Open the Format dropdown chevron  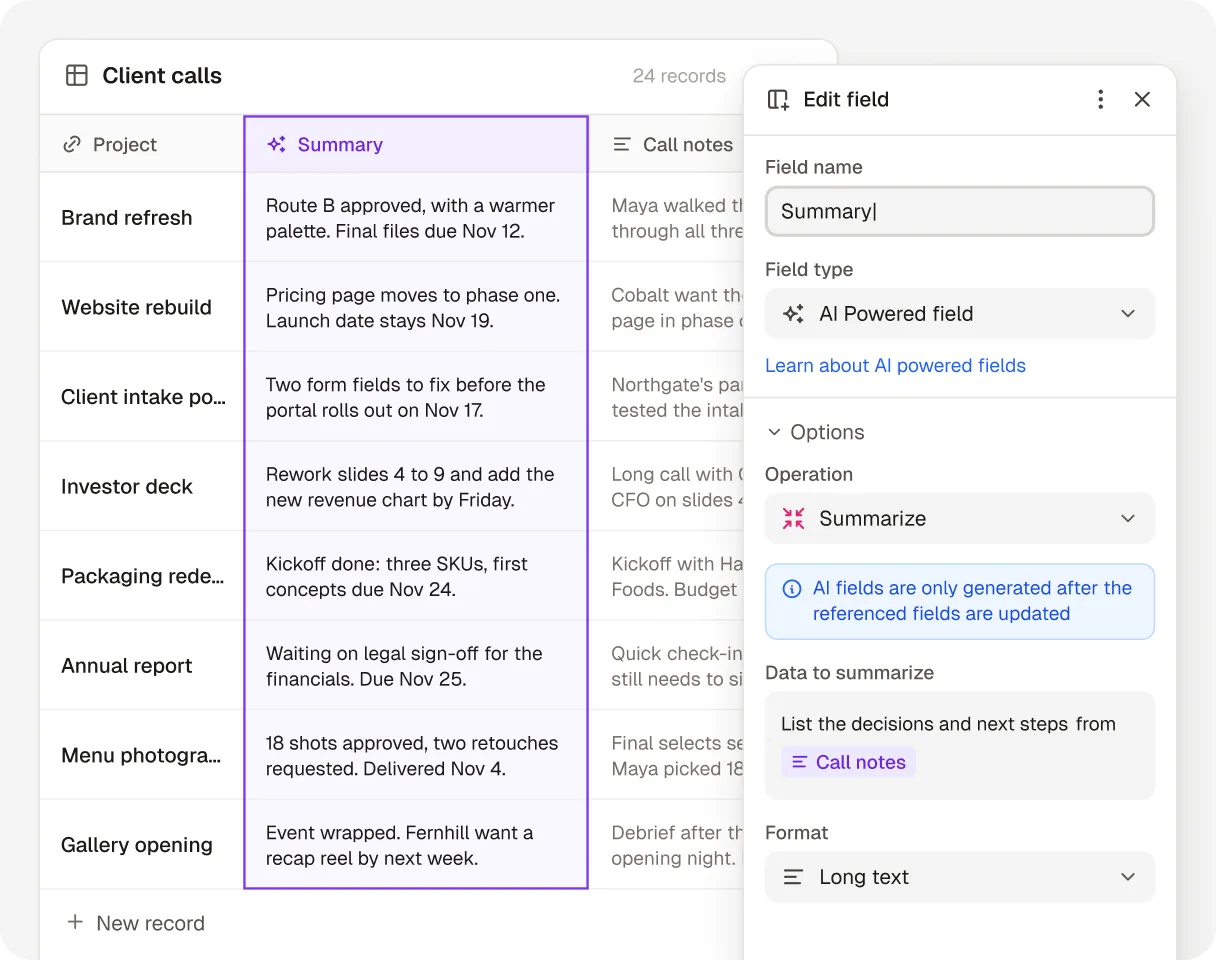(x=1128, y=877)
